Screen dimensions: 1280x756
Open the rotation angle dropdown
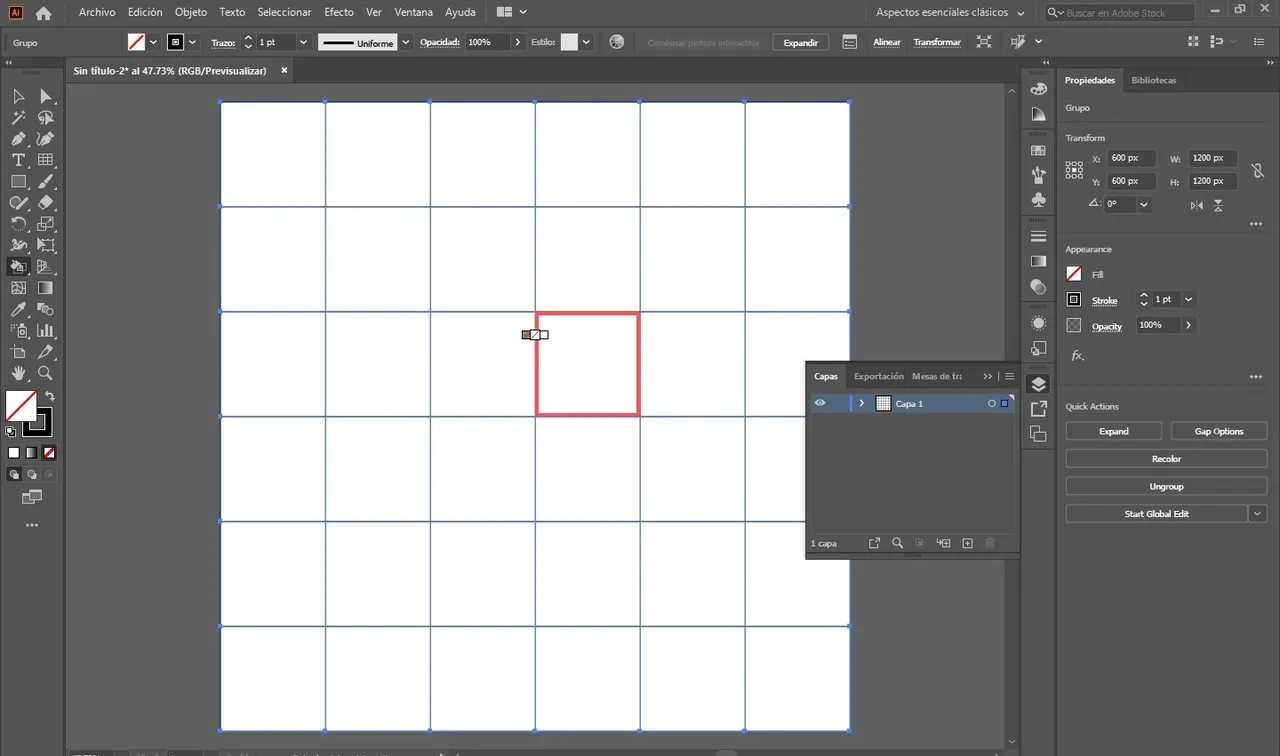click(x=1144, y=204)
